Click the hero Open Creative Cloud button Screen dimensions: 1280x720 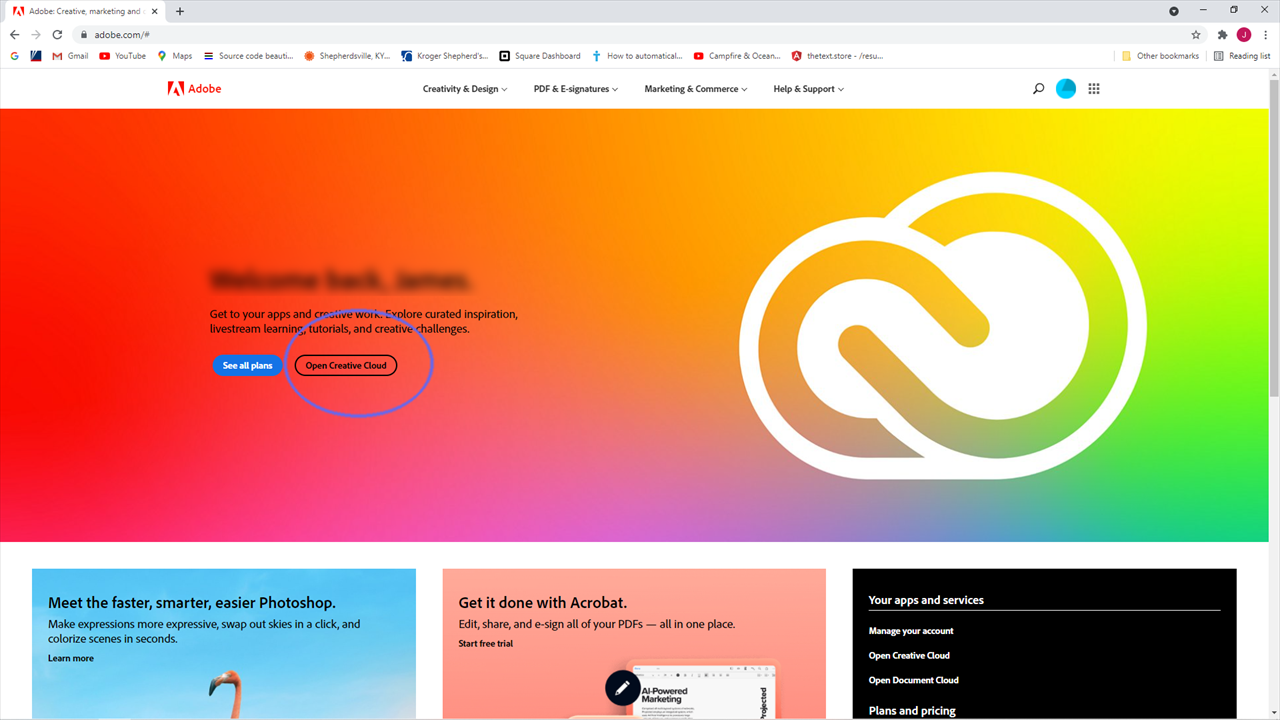click(x=346, y=365)
